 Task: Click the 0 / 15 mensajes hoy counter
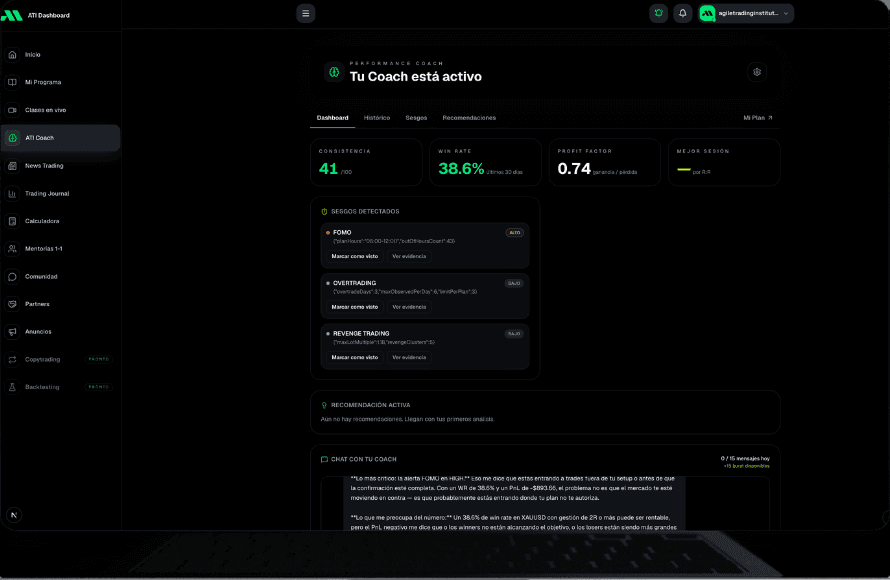(745, 459)
